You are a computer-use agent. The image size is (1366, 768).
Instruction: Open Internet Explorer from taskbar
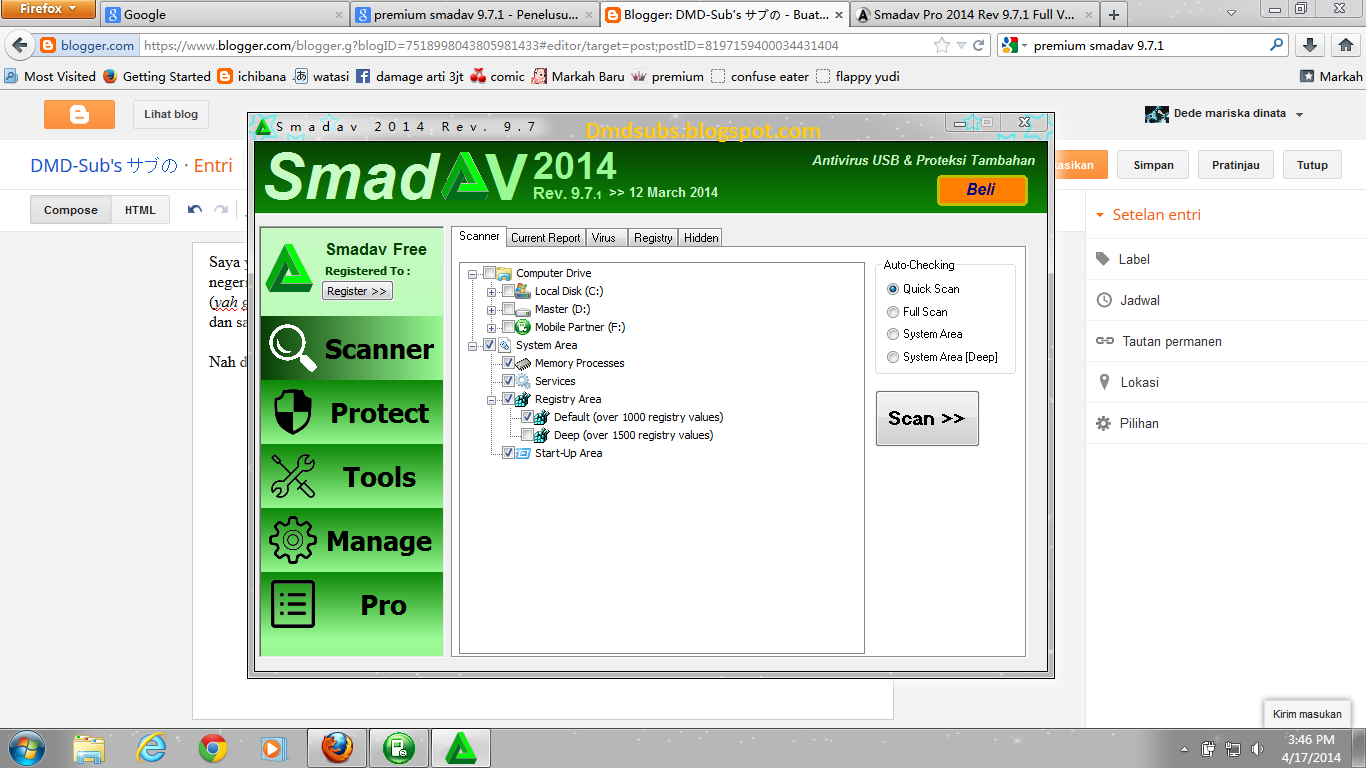click(151, 748)
